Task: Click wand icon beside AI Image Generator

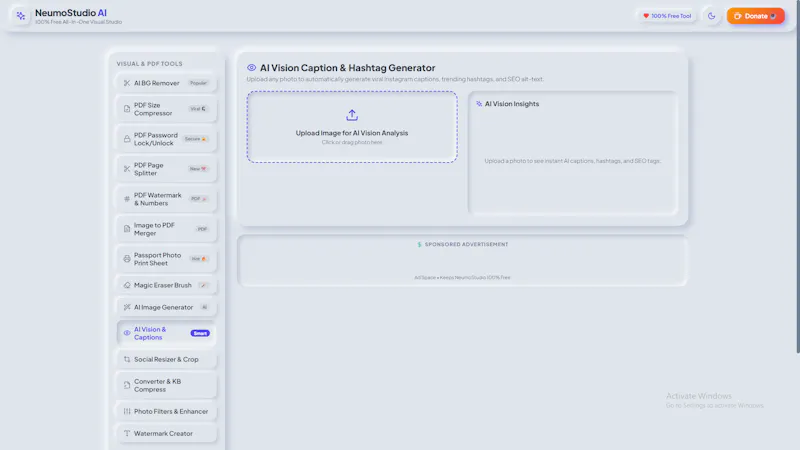Action: [127, 307]
